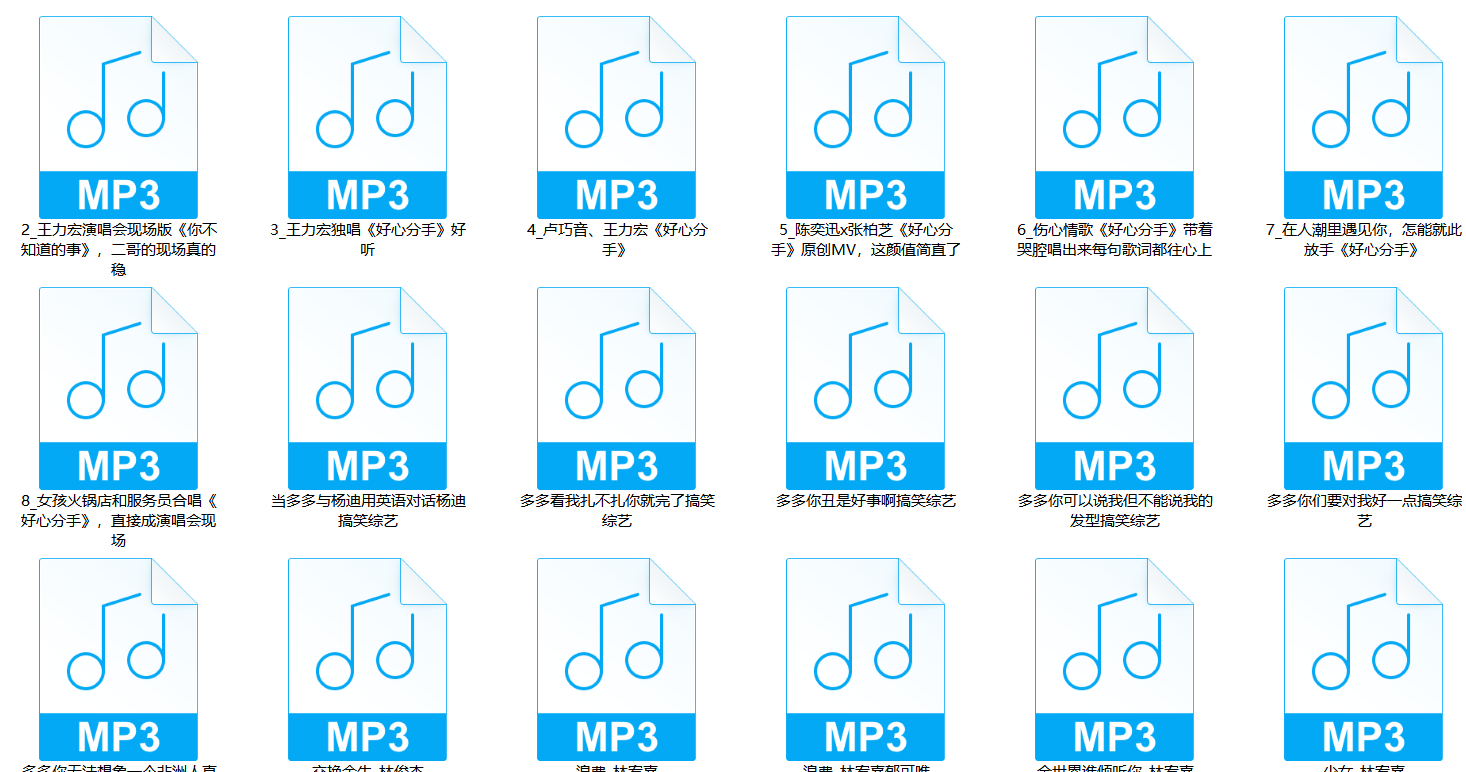Viewport: 1466px width, 772px height.
Task: Select MP3 icon for 6_伤心情歌《好心分手》 file
Action: 1114,117
